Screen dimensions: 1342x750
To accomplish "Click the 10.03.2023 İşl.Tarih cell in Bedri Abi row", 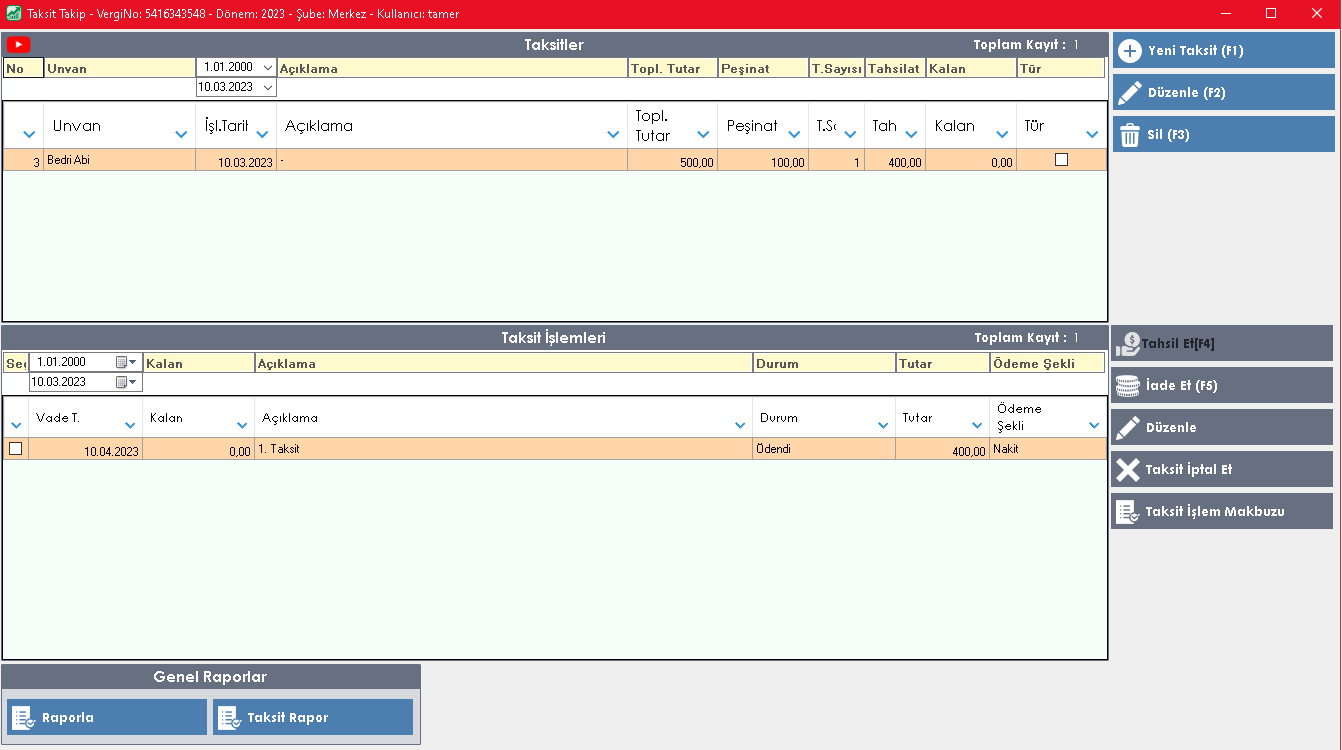I will tap(236, 160).
